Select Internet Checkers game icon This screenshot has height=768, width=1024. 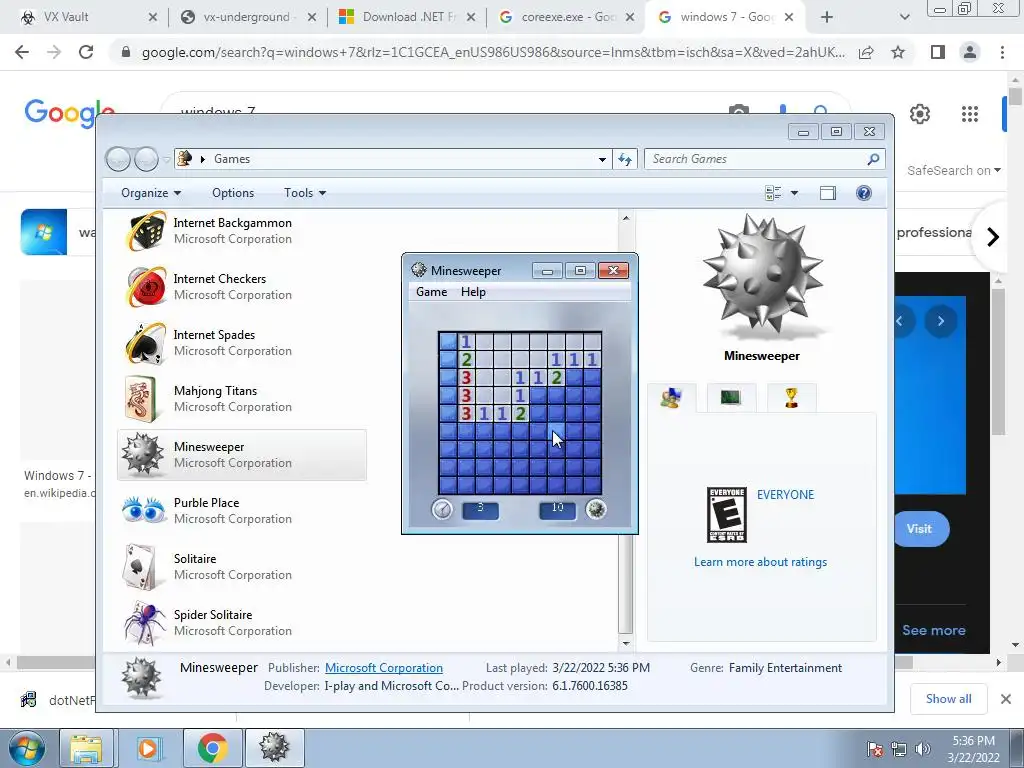[146, 287]
